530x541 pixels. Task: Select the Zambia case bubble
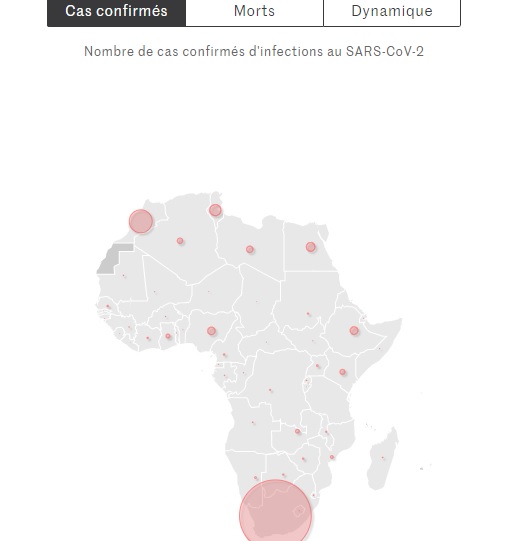[x=297, y=431]
